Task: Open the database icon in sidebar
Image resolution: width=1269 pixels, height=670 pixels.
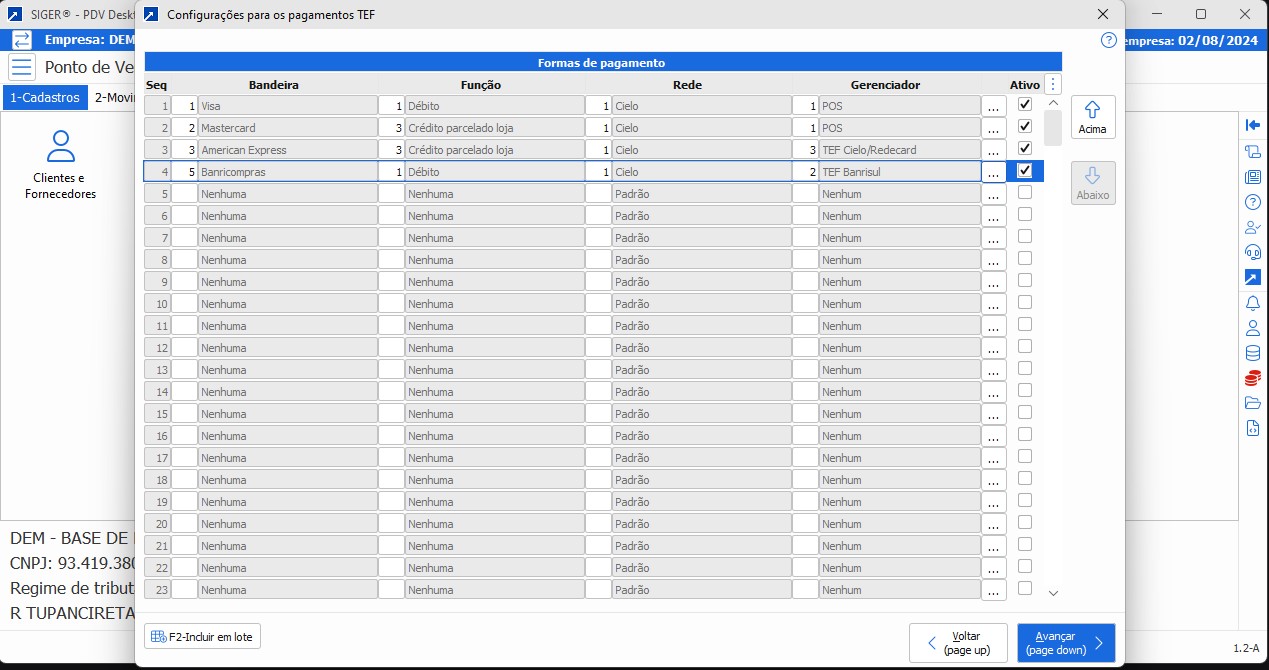Action: point(1252,353)
